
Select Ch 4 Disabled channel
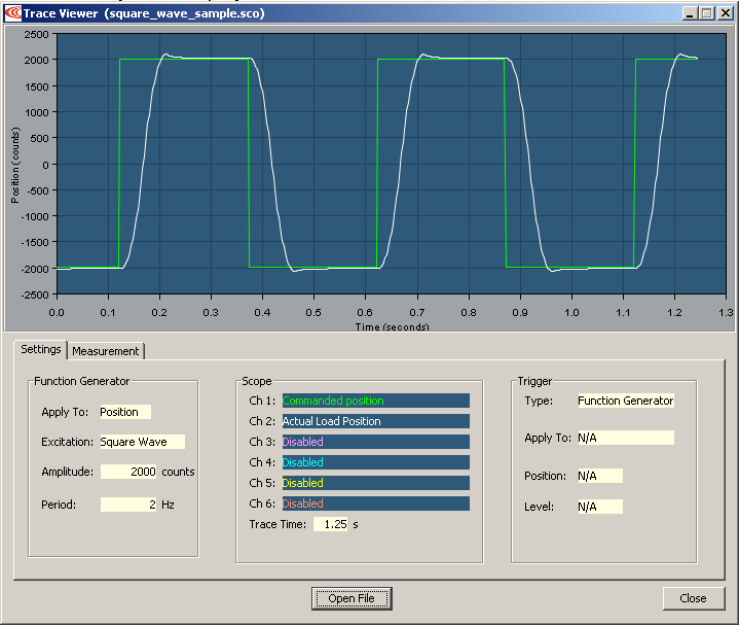pyautogui.click(x=376, y=462)
